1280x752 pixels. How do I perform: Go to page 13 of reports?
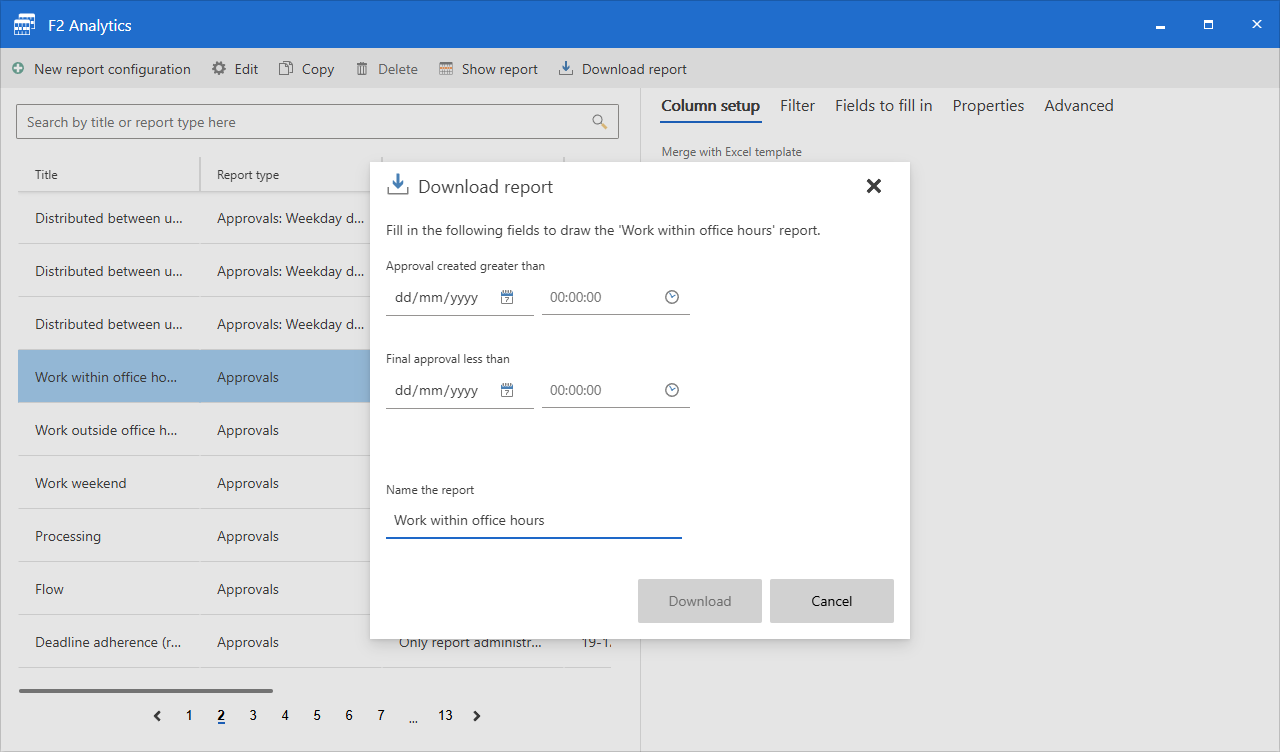point(445,716)
